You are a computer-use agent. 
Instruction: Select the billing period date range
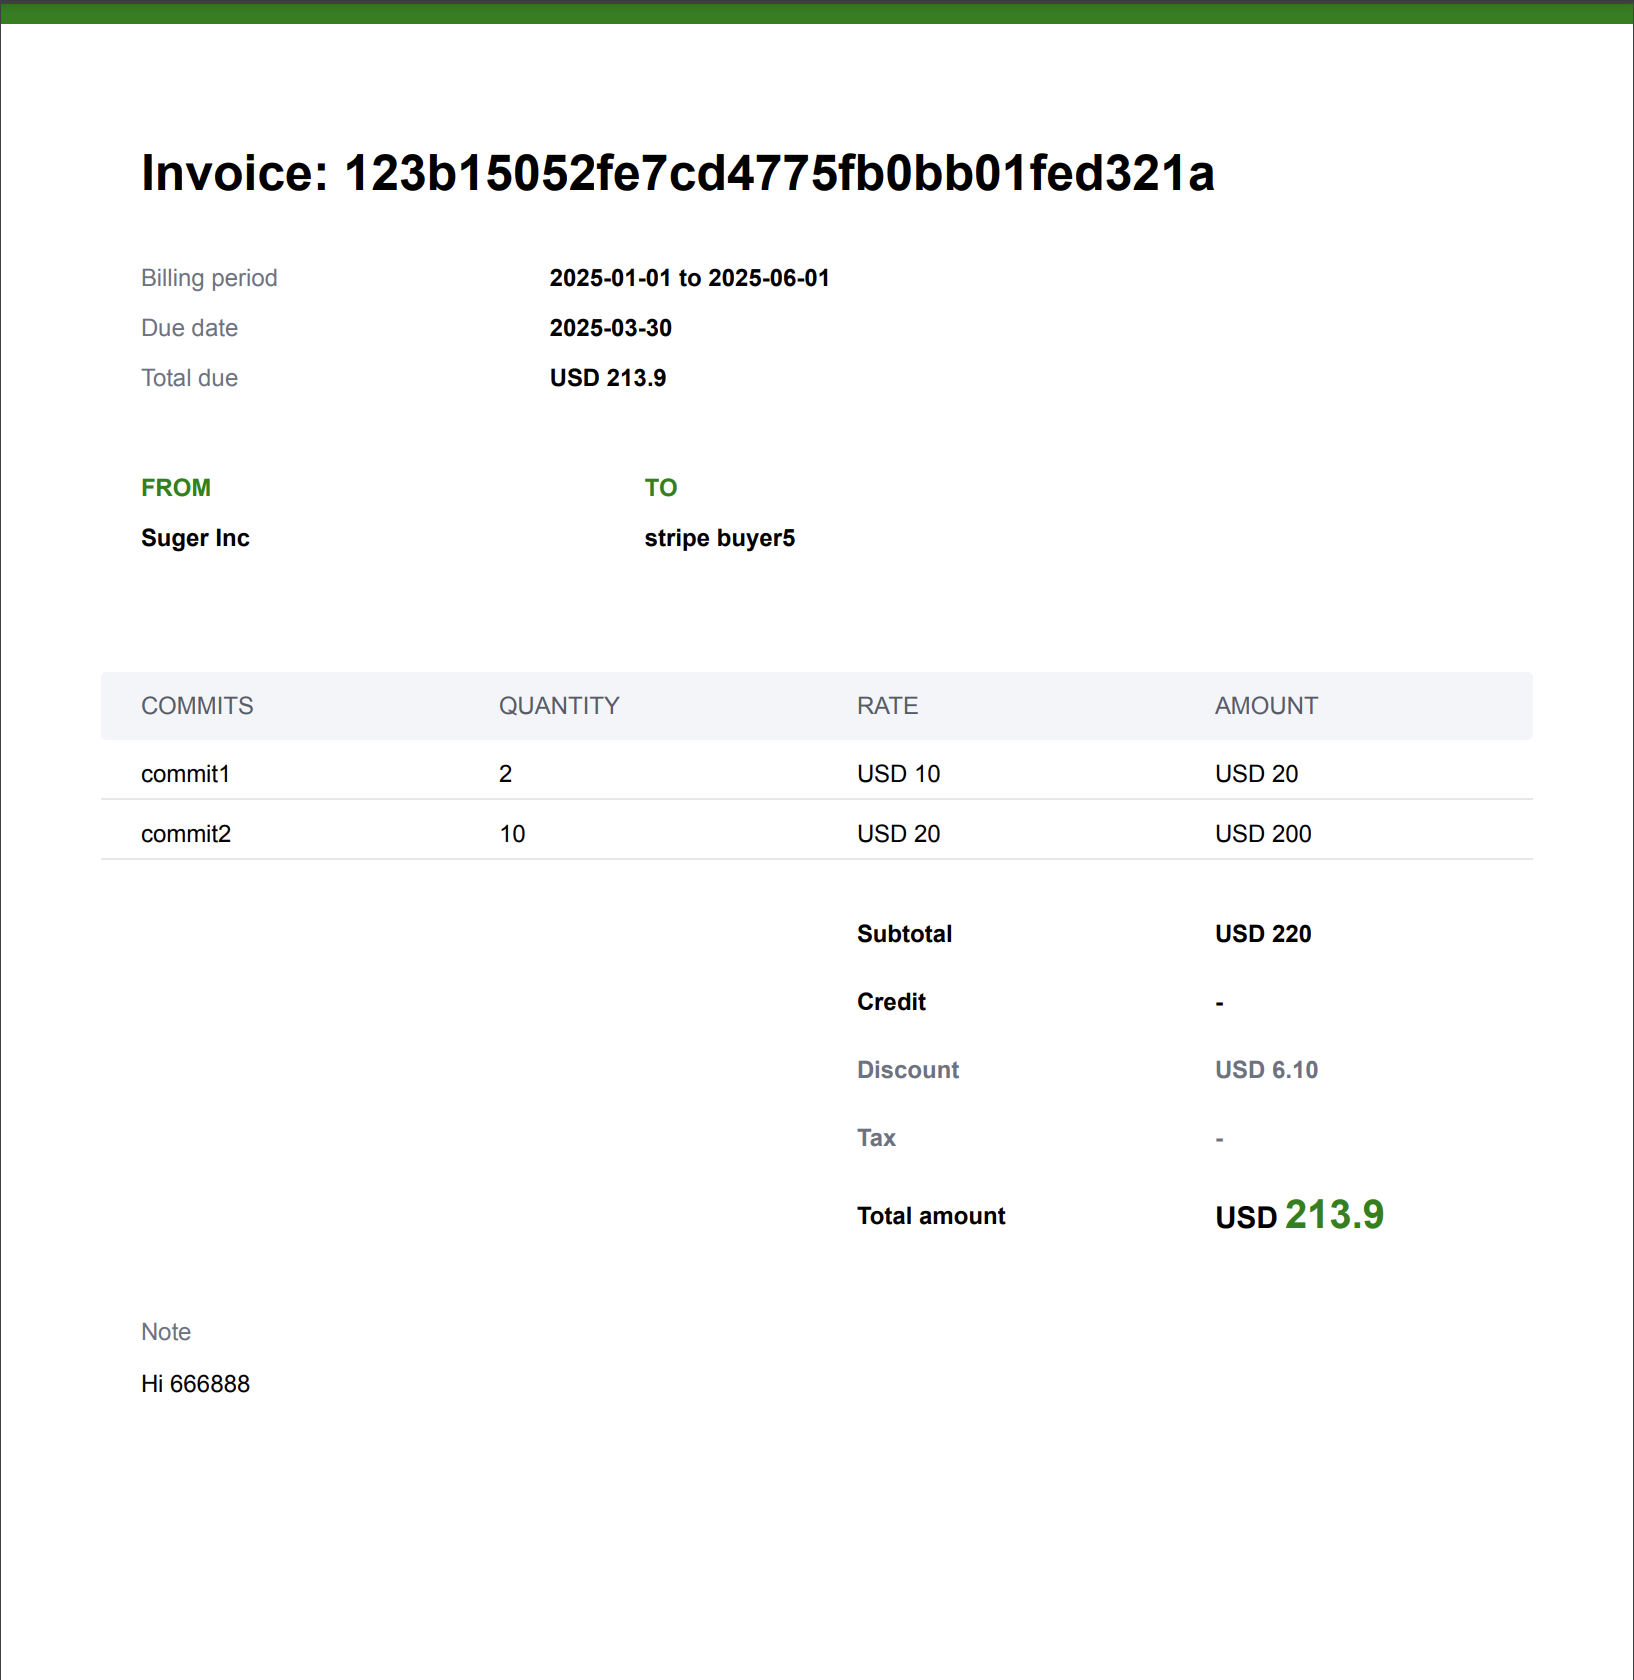pos(689,278)
